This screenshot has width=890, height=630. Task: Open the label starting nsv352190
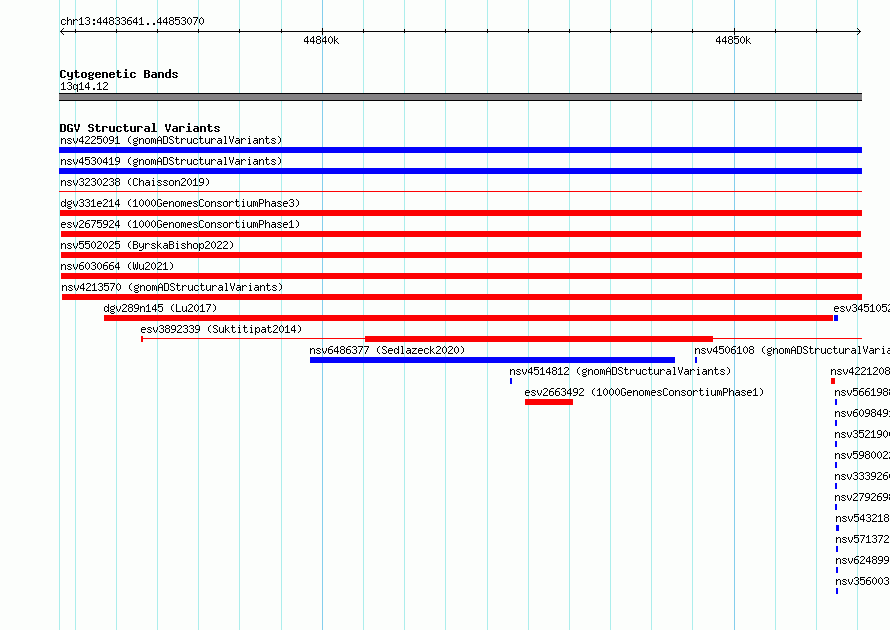click(862, 434)
